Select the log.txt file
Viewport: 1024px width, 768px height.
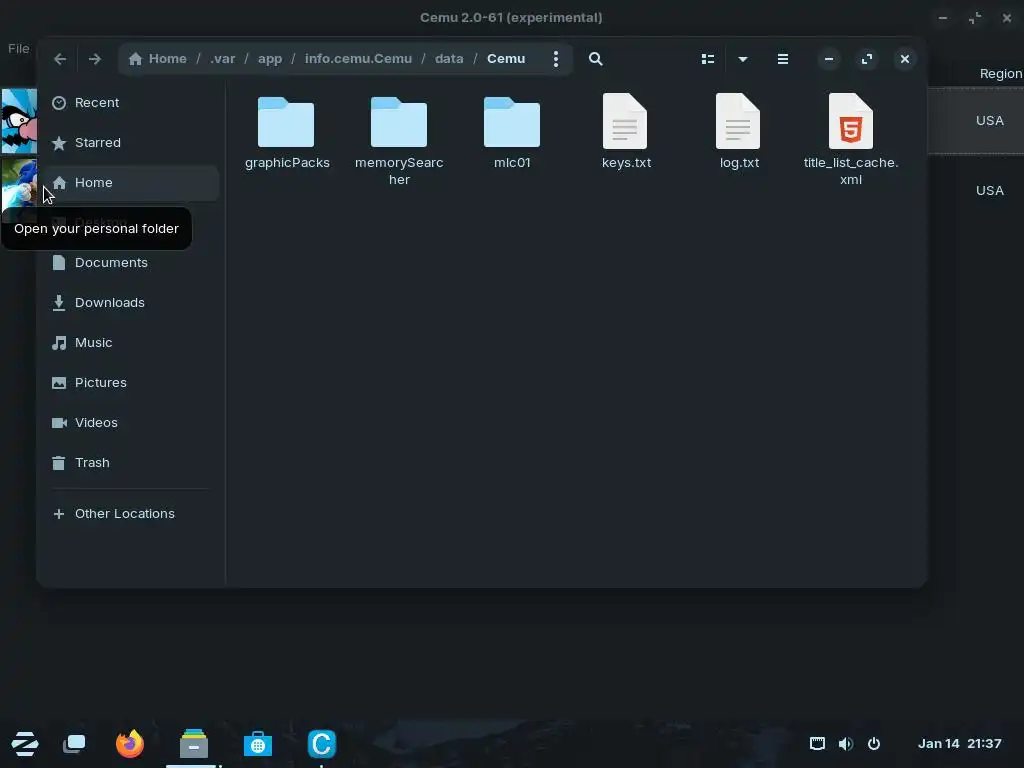[739, 132]
